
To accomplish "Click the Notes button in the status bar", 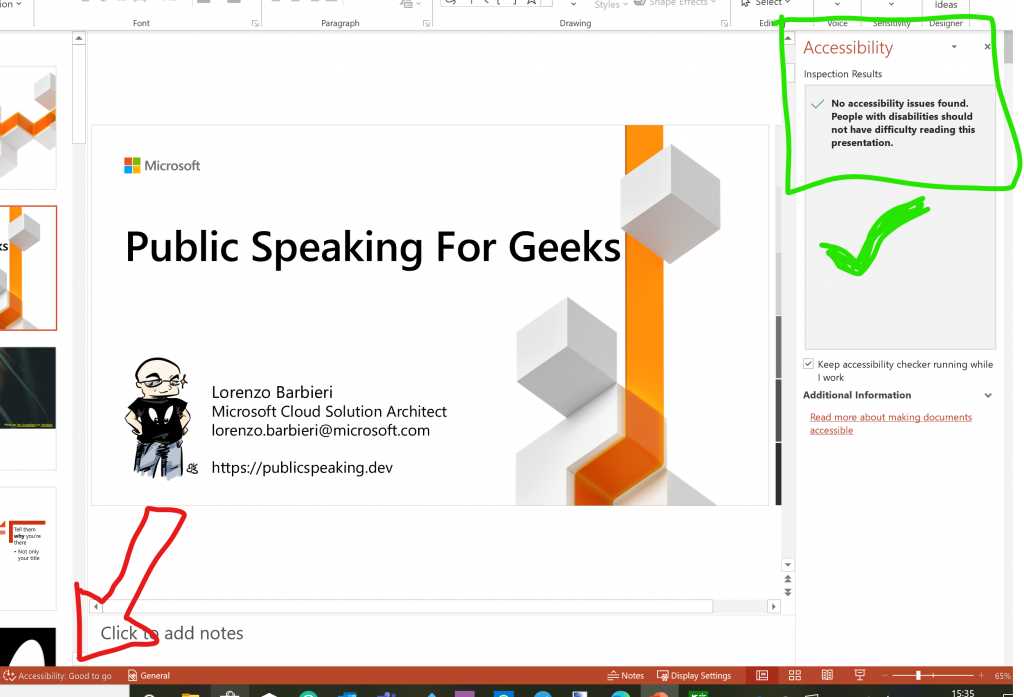I will click(625, 675).
